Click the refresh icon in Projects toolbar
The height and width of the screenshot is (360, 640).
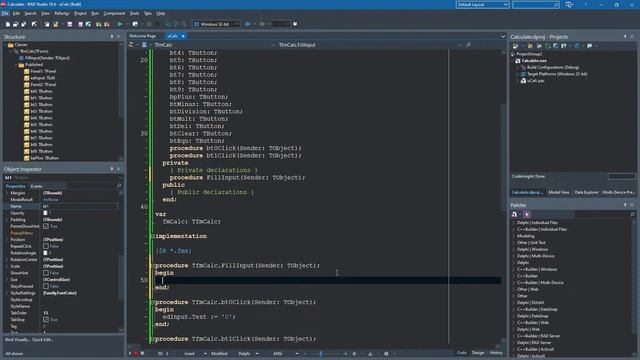coord(548,46)
